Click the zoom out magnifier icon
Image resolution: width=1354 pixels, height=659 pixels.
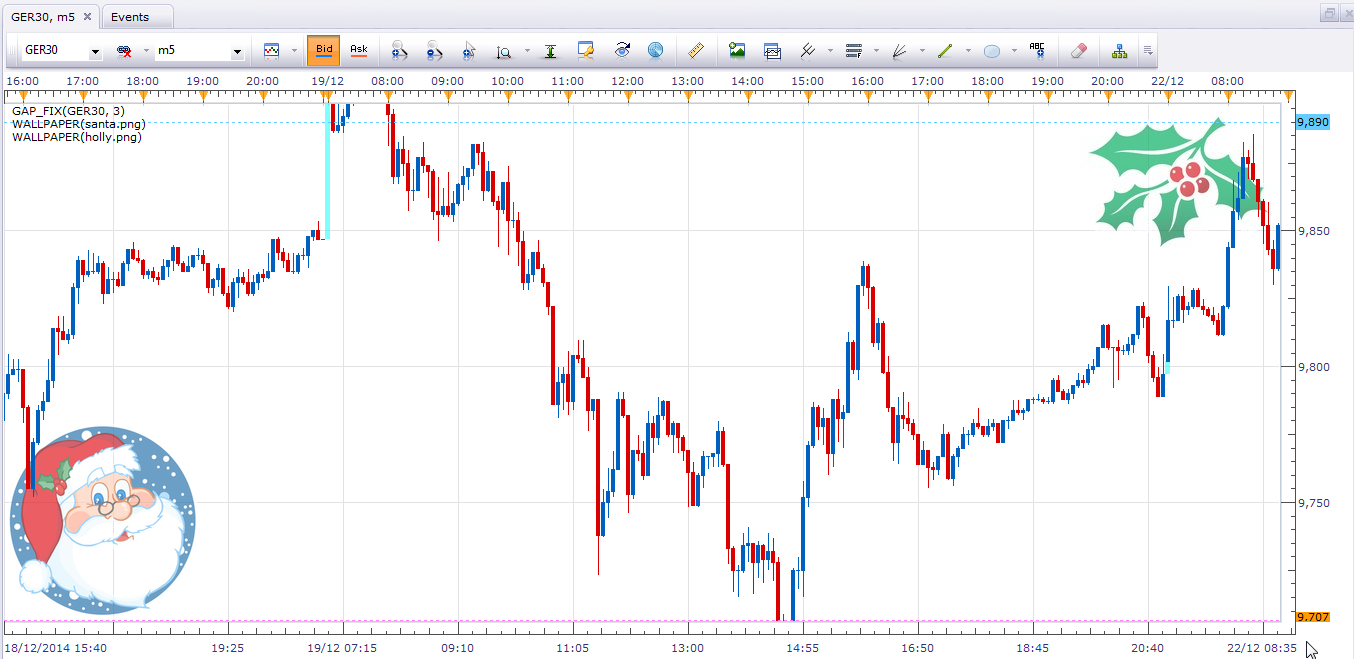click(433, 50)
